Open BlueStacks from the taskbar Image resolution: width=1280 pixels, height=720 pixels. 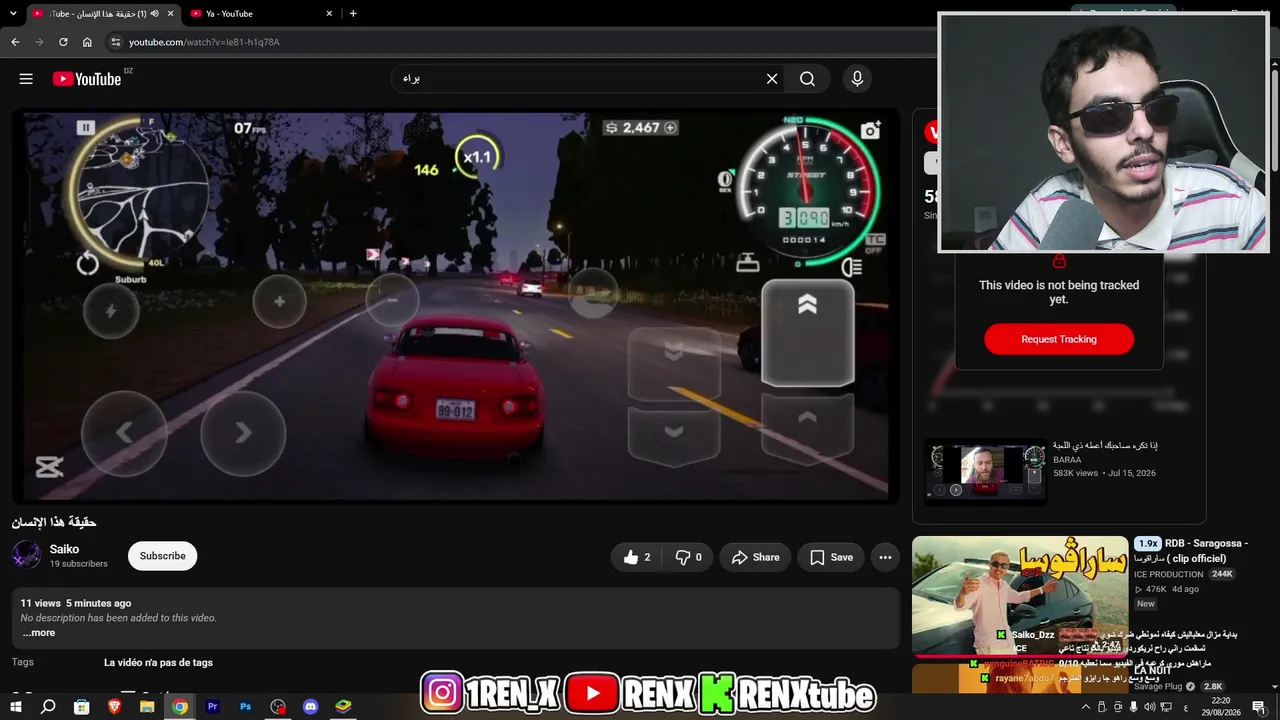point(343,707)
